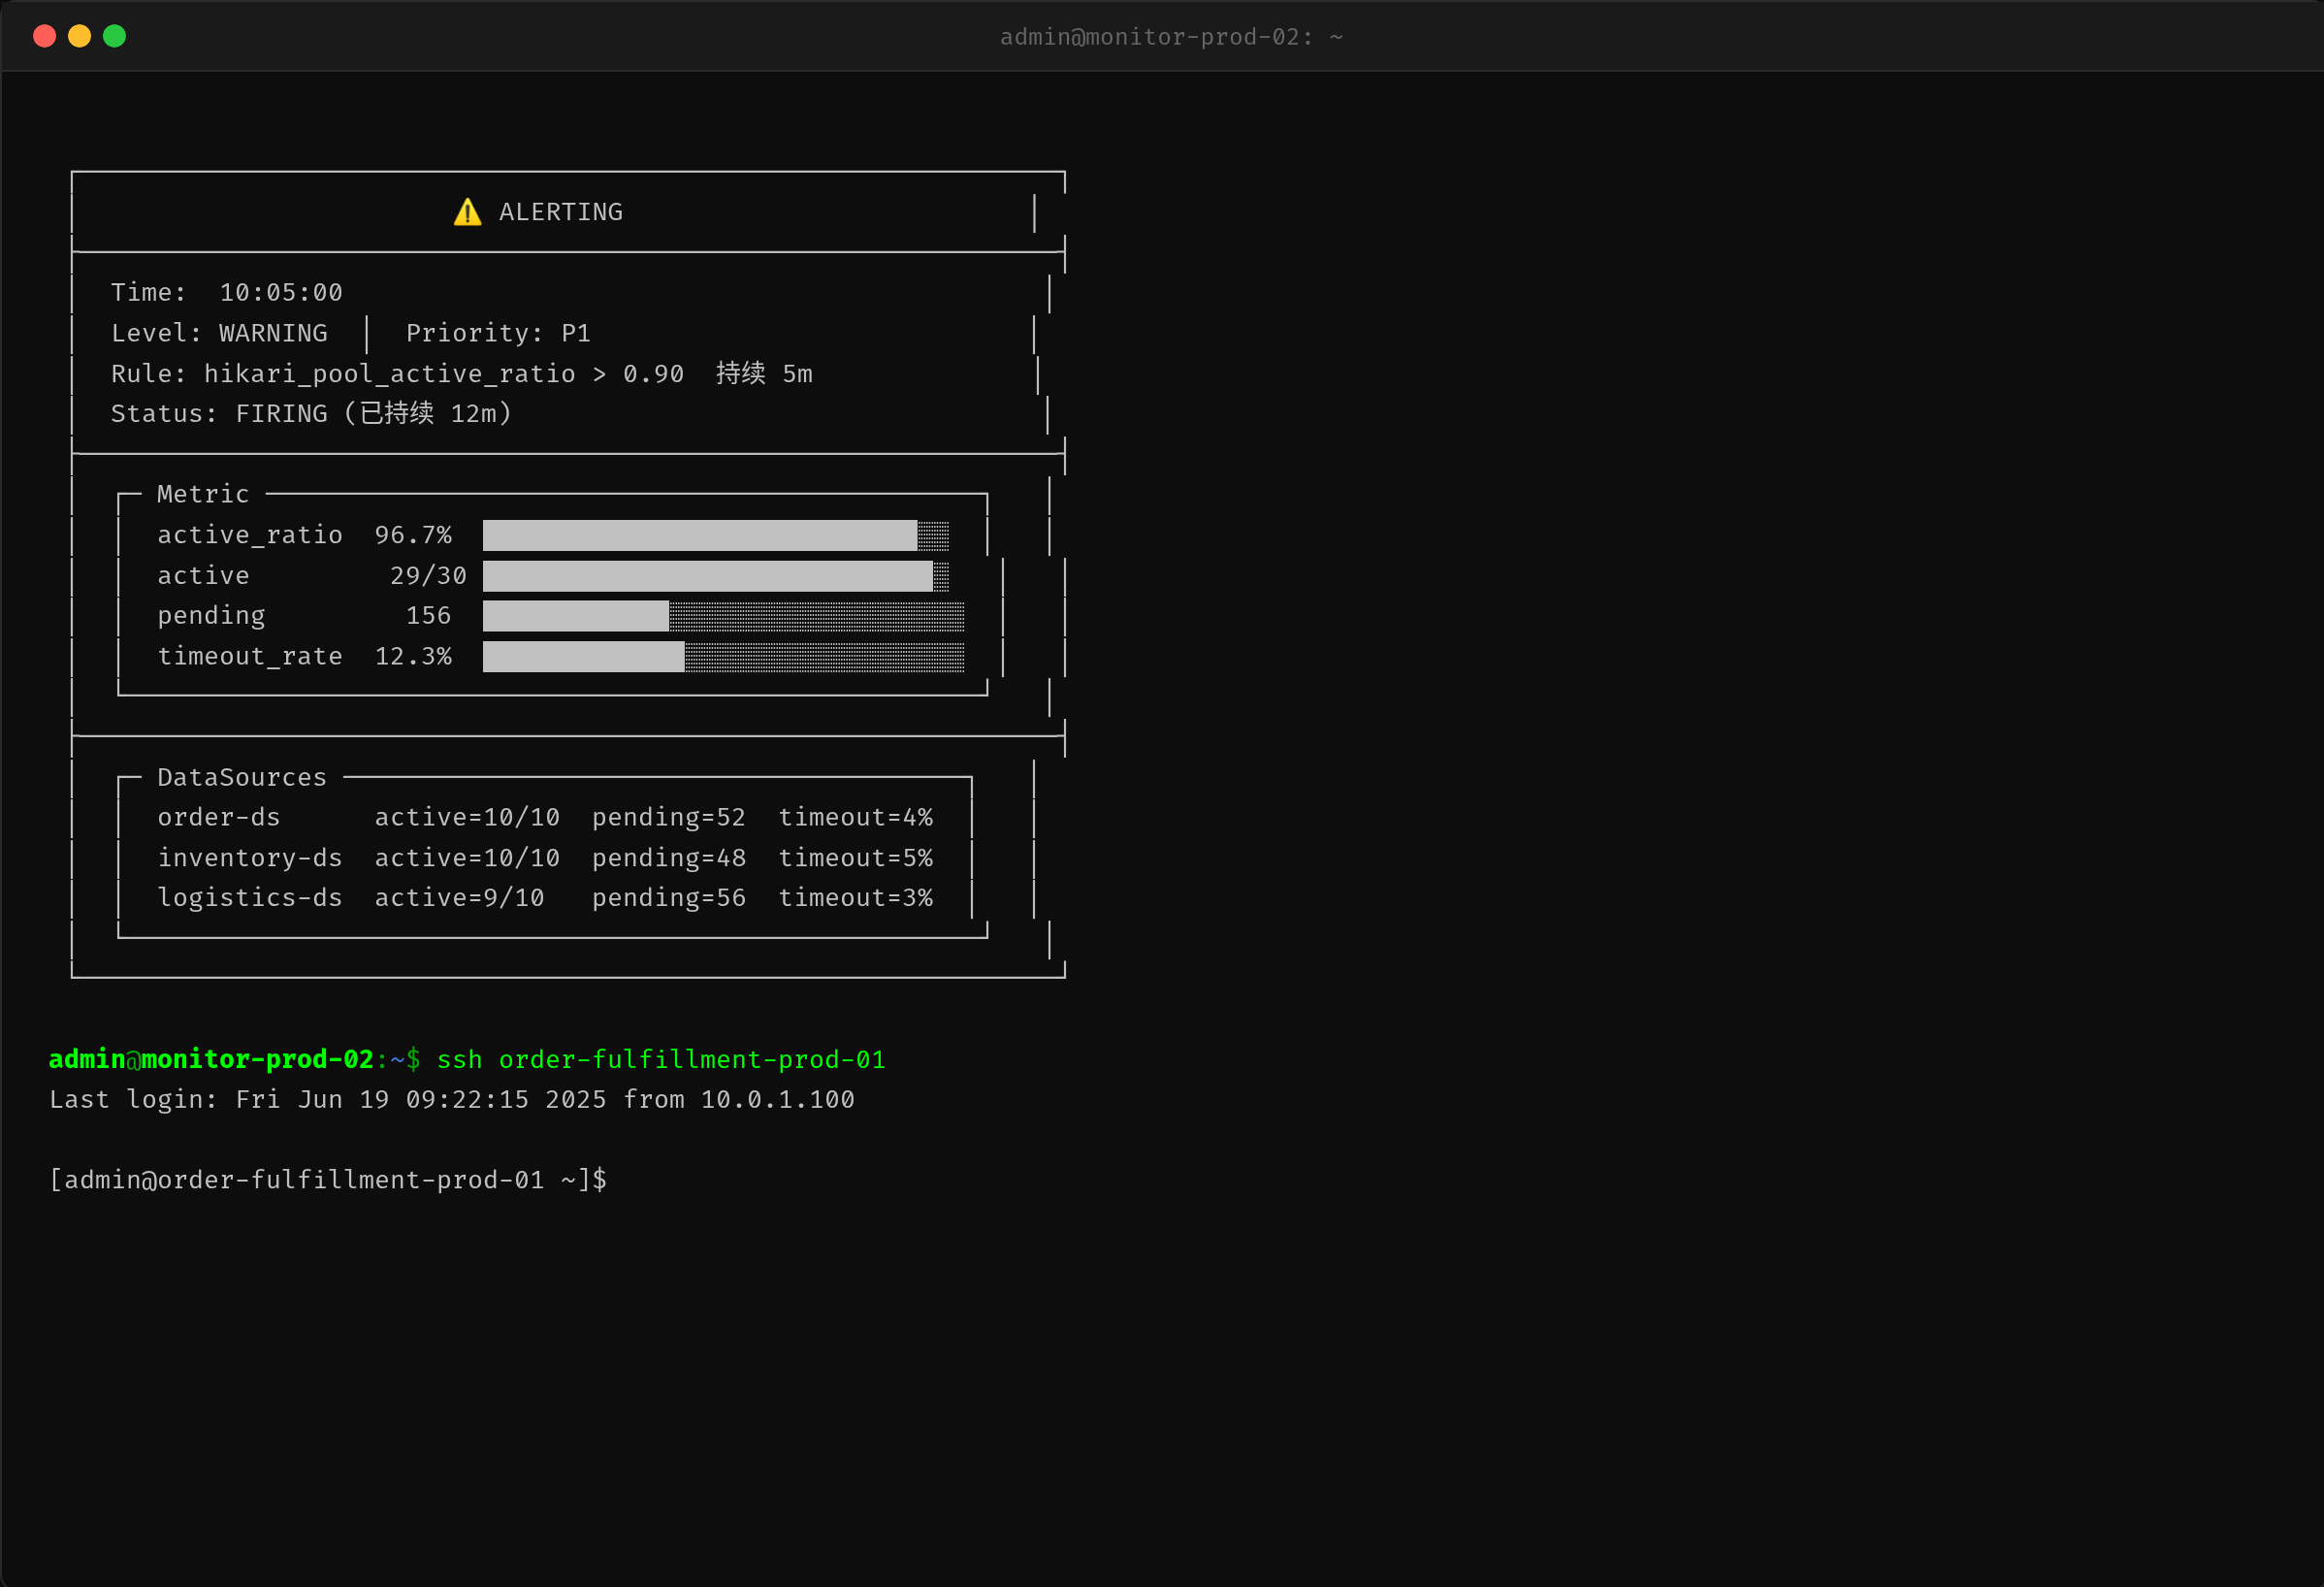Click logistics-ds active=9/10 value
Image resolution: width=2324 pixels, height=1587 pixels.
point(459,898)
